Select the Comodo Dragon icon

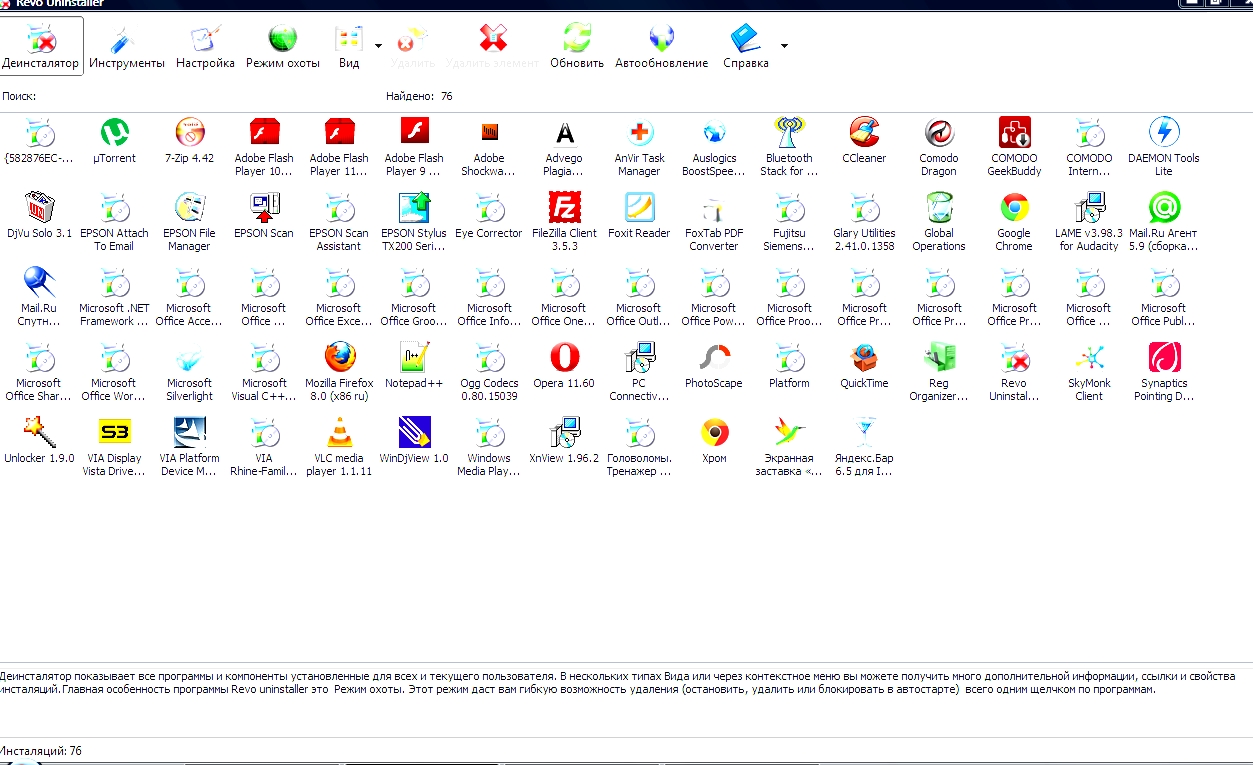[940, 132]
